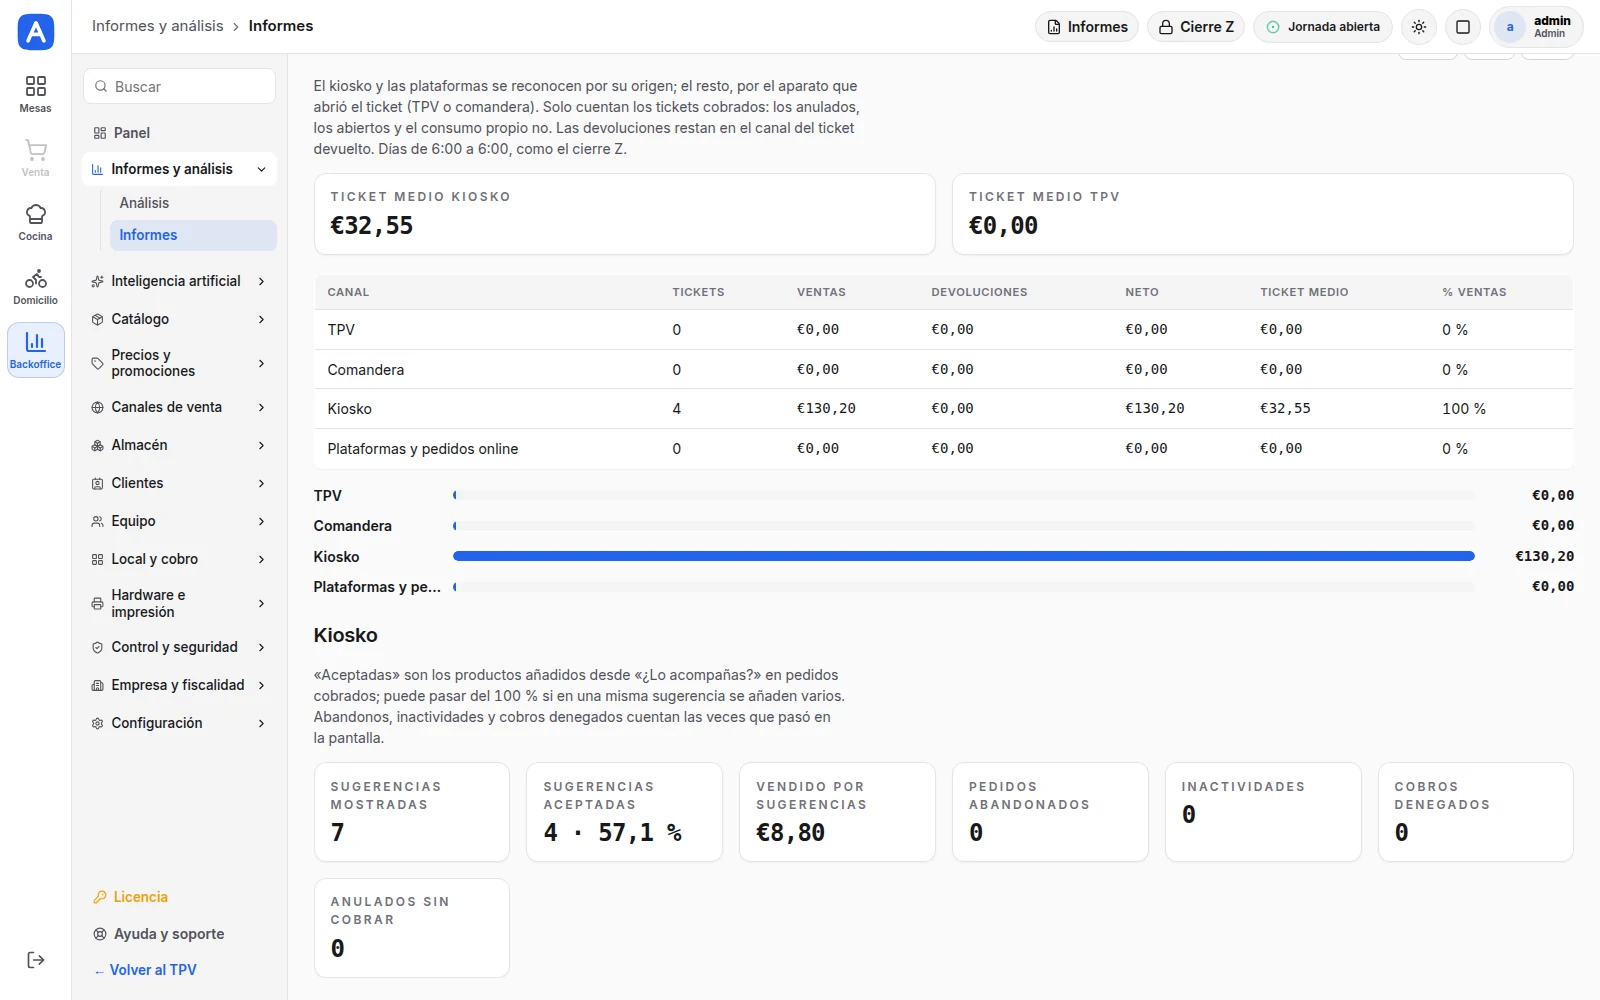Open the Mesas grid icon
This screenshot has height=1000, width=1600.
pos(36,86)
